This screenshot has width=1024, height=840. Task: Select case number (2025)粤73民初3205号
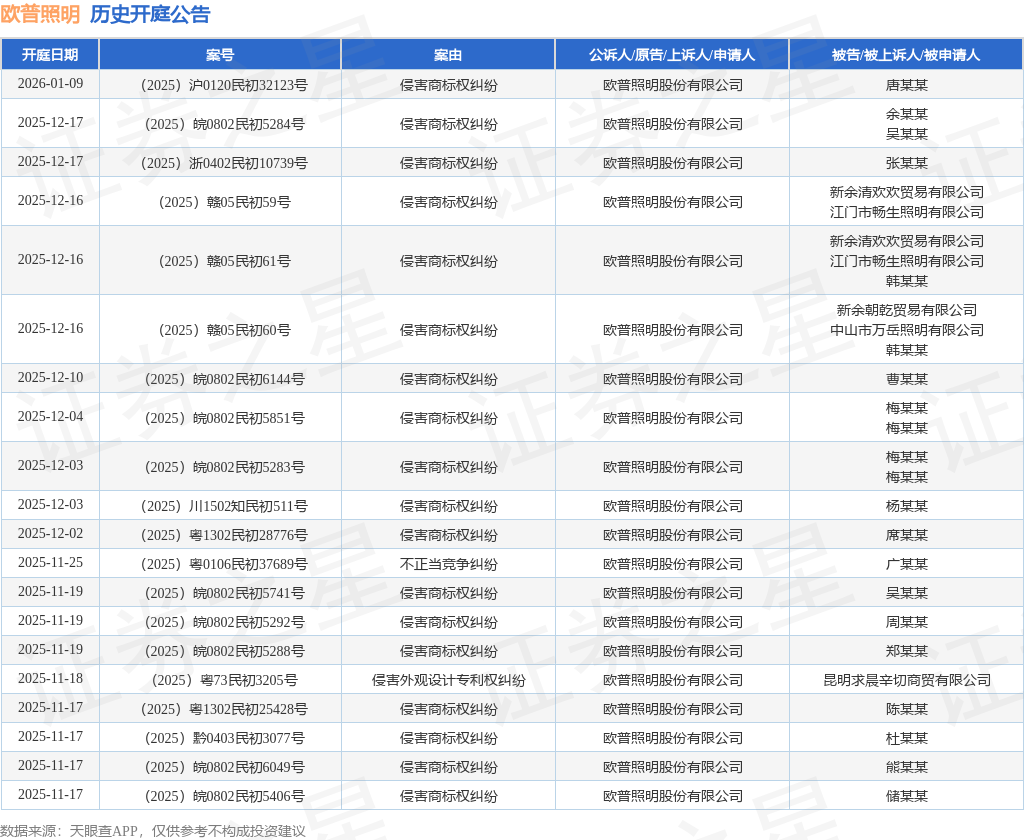pyautogui.click(x=220, y=681)
